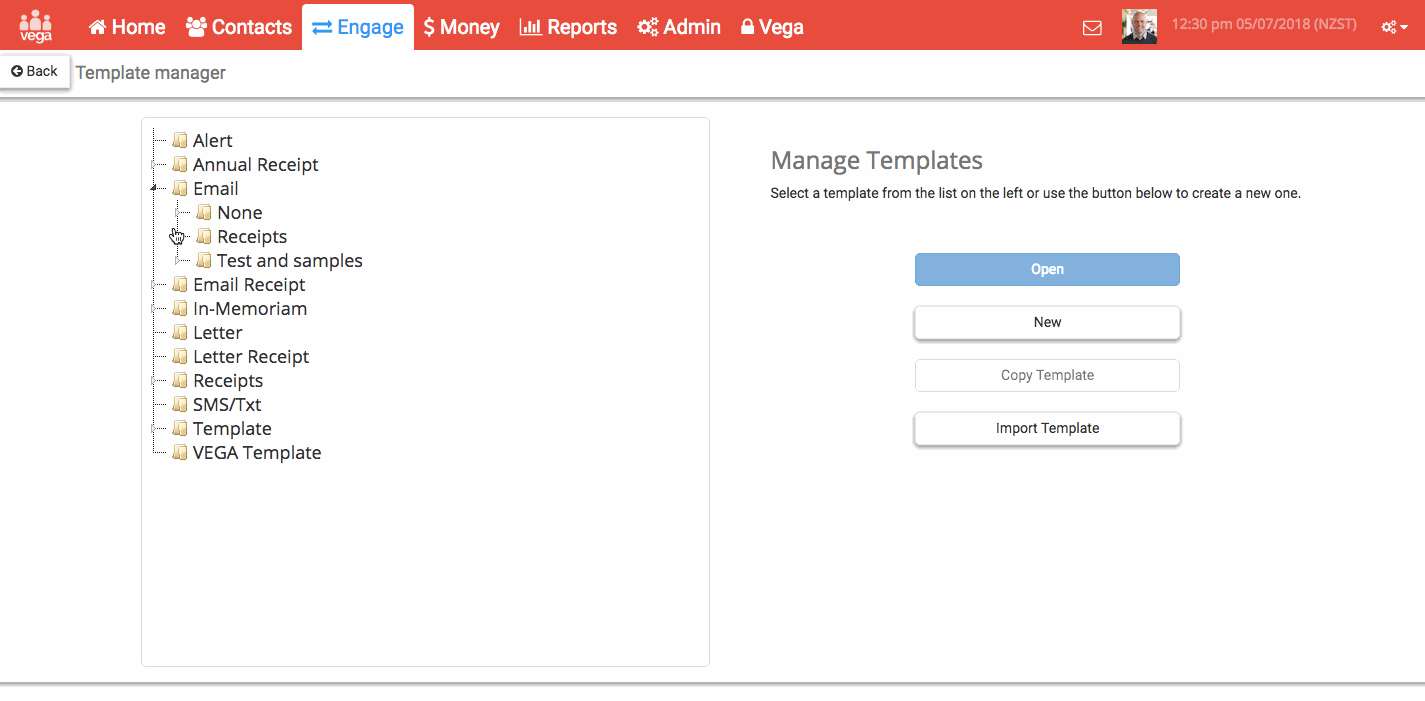The height and width of the screenshot is (701, 1425).
Task: Click the Back button
Action: pos(35,71)
